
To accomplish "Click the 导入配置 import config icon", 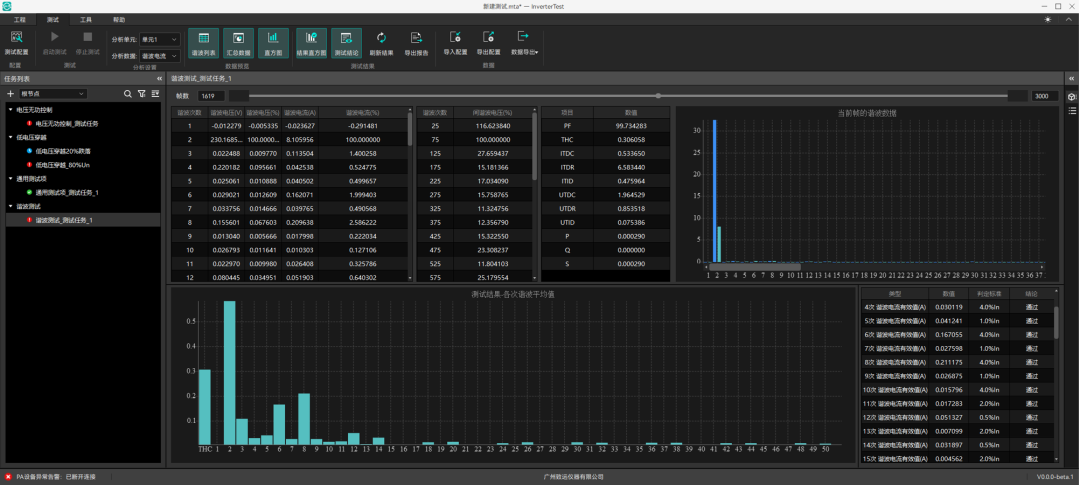I will 455,39.
